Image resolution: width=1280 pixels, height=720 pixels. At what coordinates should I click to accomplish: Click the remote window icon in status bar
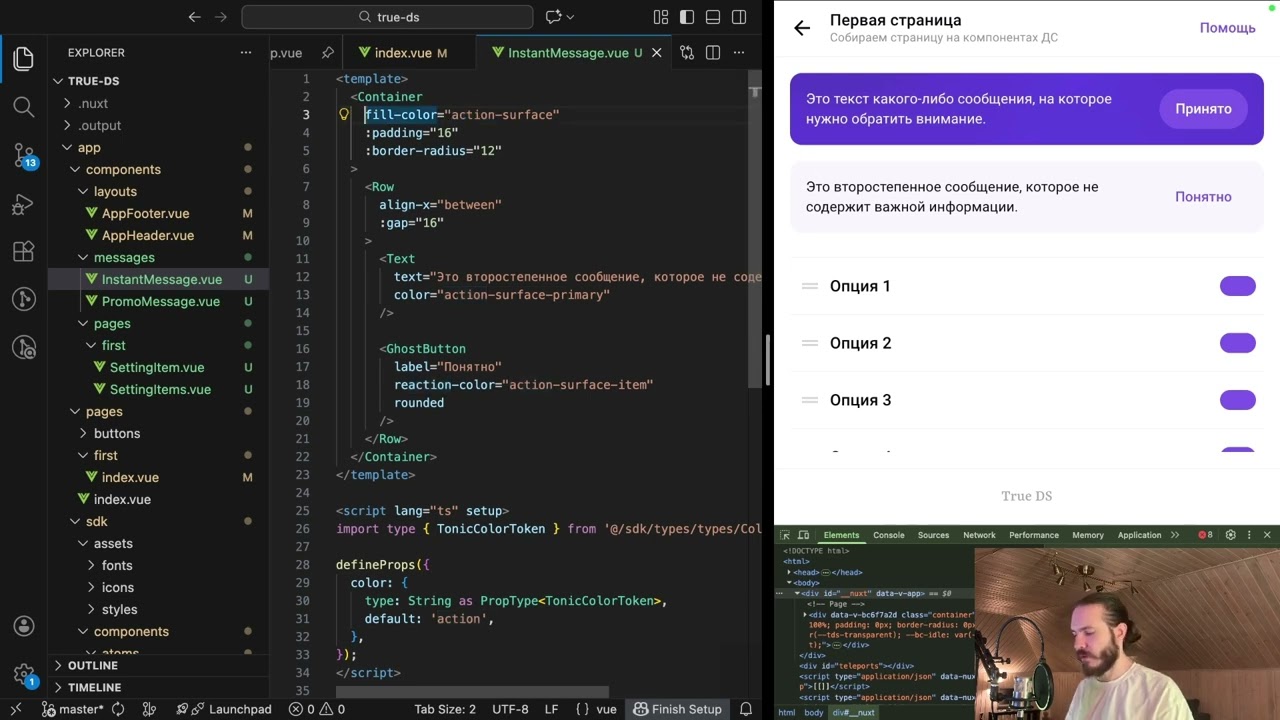tap(15, 709)
